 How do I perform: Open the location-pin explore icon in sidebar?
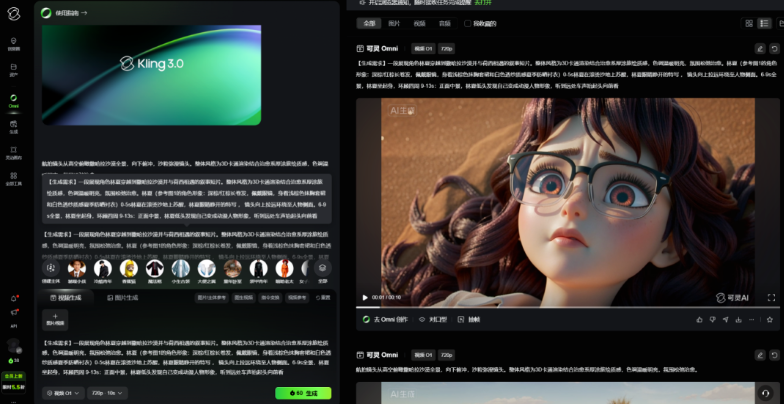pyautogui.click(x=14, y=44)
